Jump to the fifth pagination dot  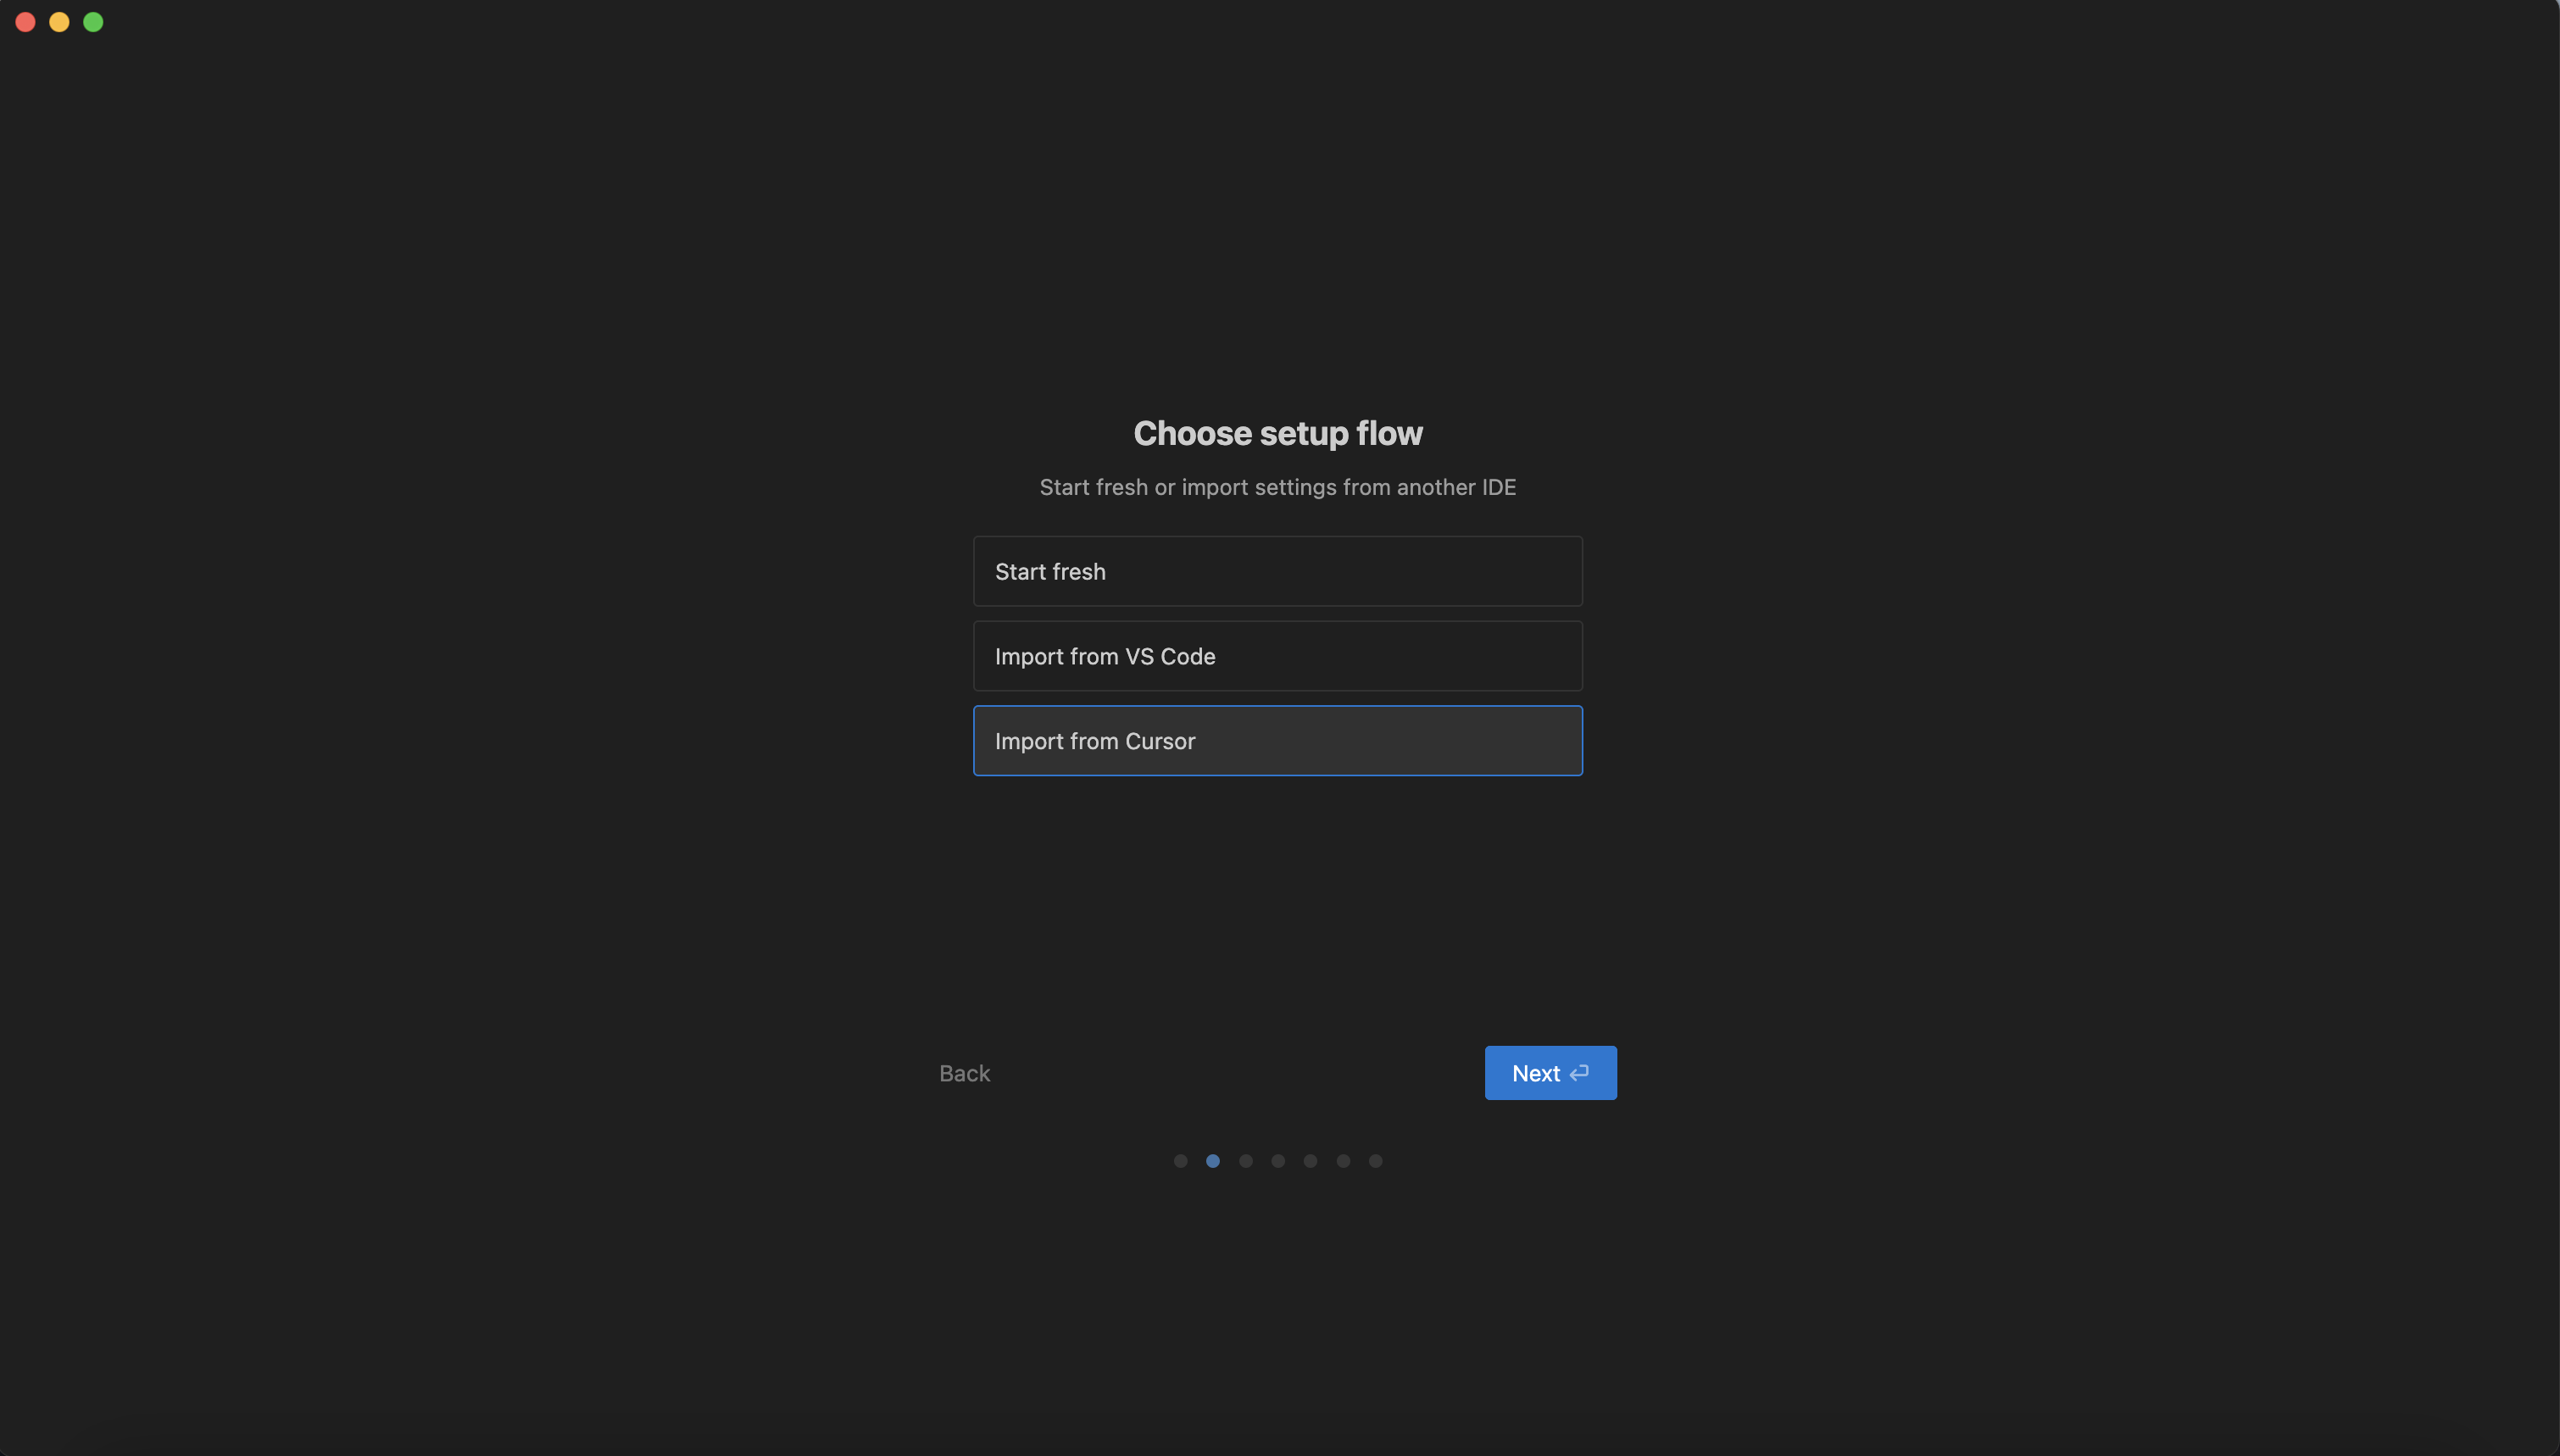pos(1310,1161)
